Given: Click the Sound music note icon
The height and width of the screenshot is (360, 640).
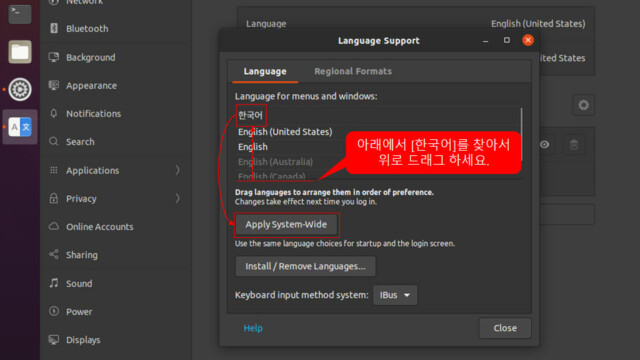Looking at the screenshot, I should [54, 283].
